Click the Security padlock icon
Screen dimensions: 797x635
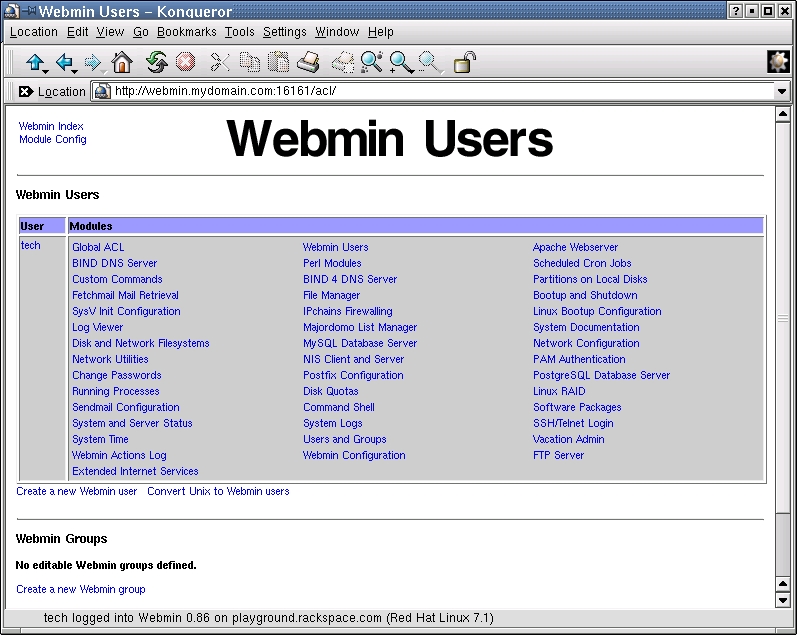coord(464,63)
